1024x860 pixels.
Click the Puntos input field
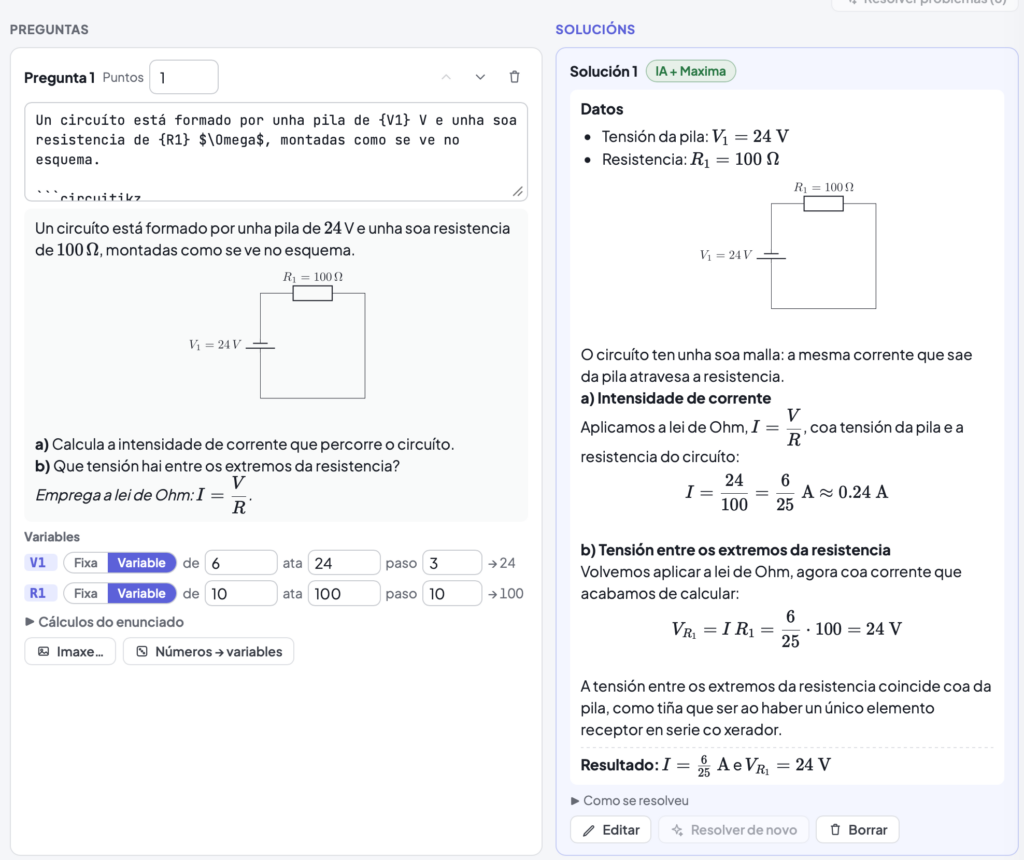(x=184, y=77)
